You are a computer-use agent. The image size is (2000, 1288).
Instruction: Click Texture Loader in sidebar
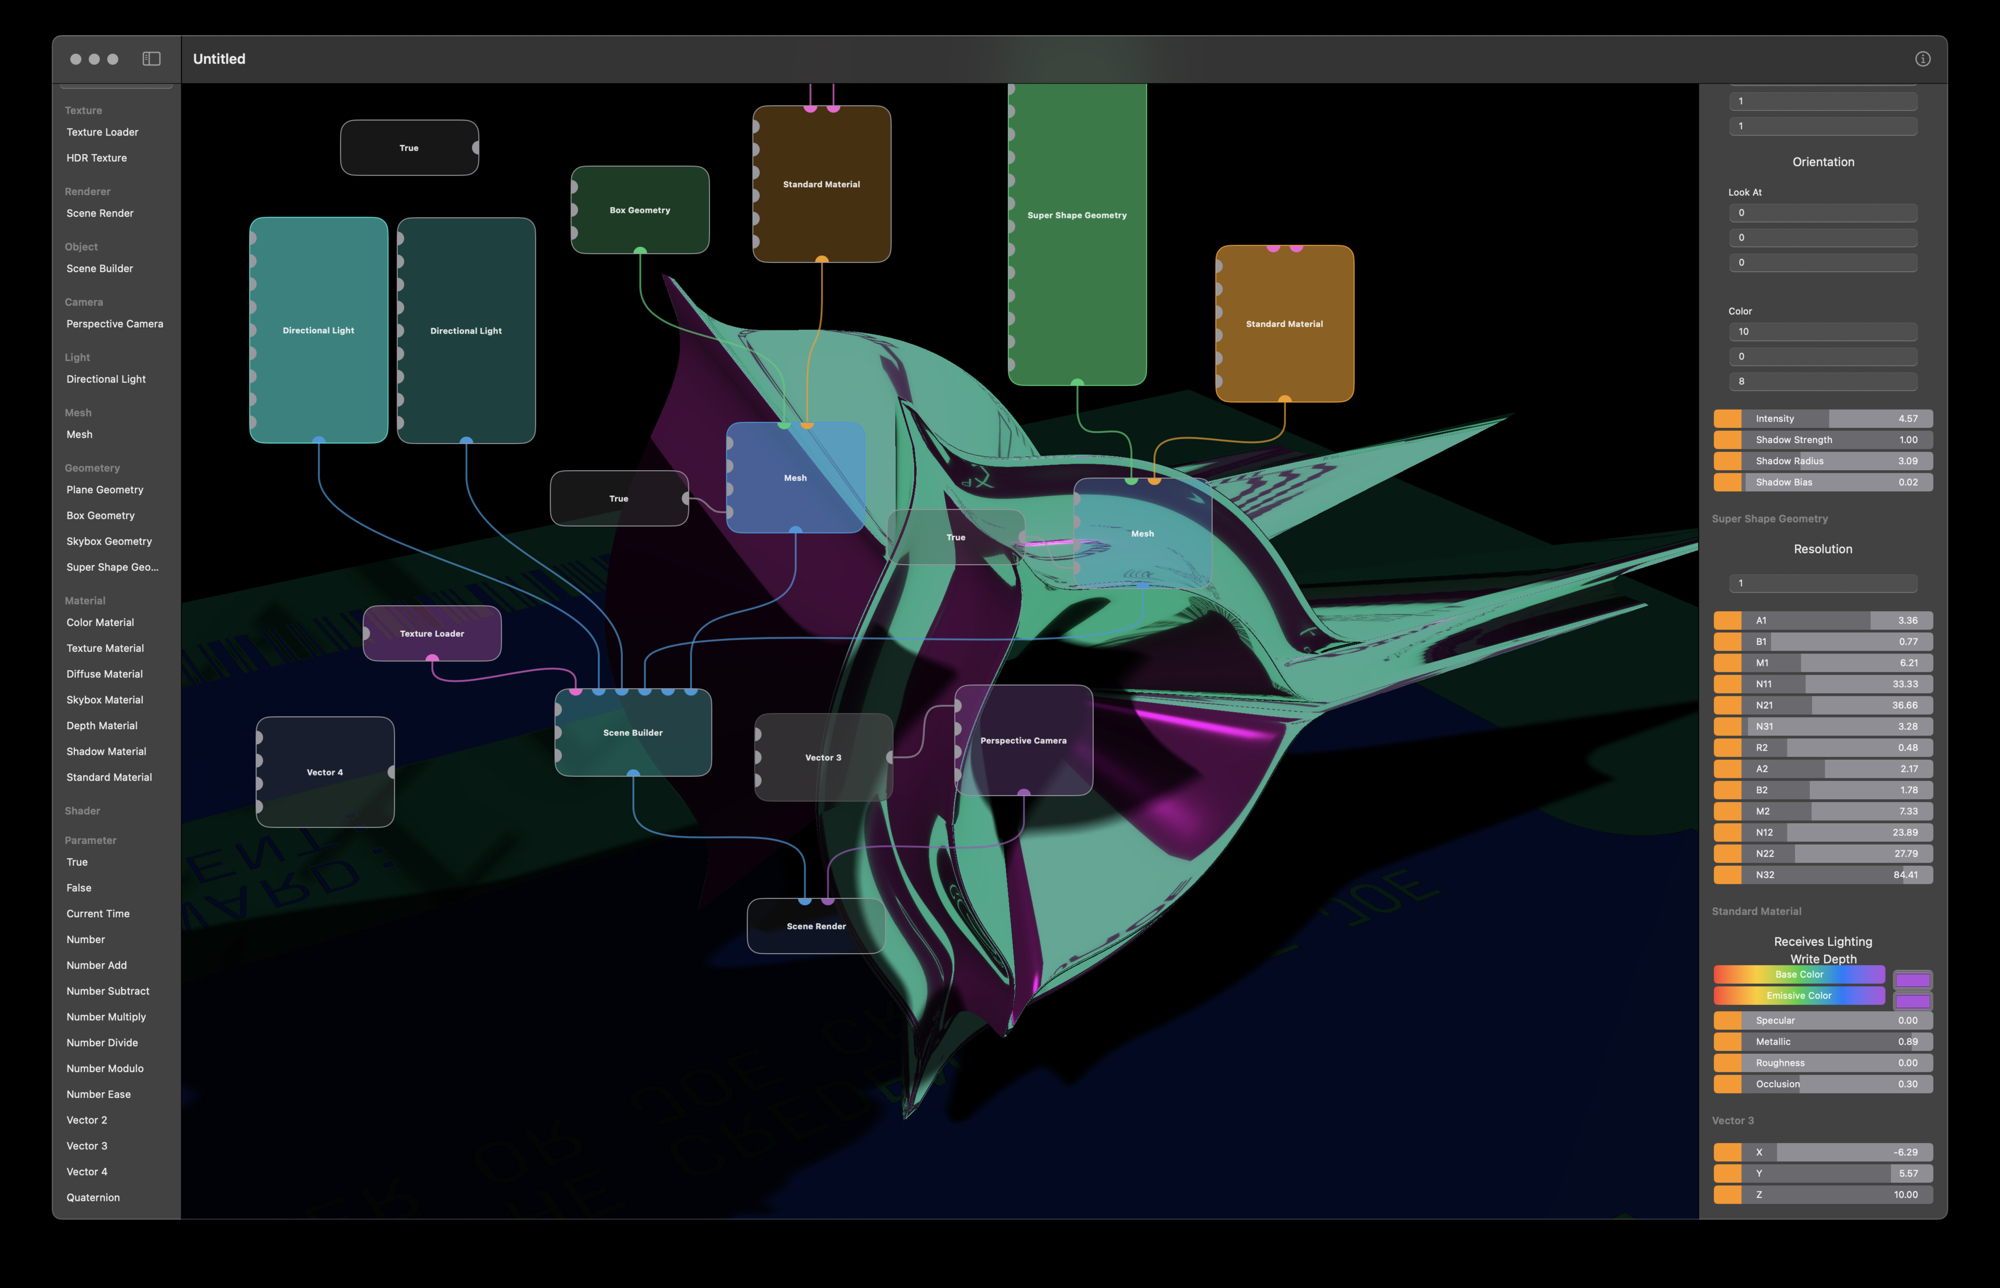pyautogui.click(x=102, y=132)
